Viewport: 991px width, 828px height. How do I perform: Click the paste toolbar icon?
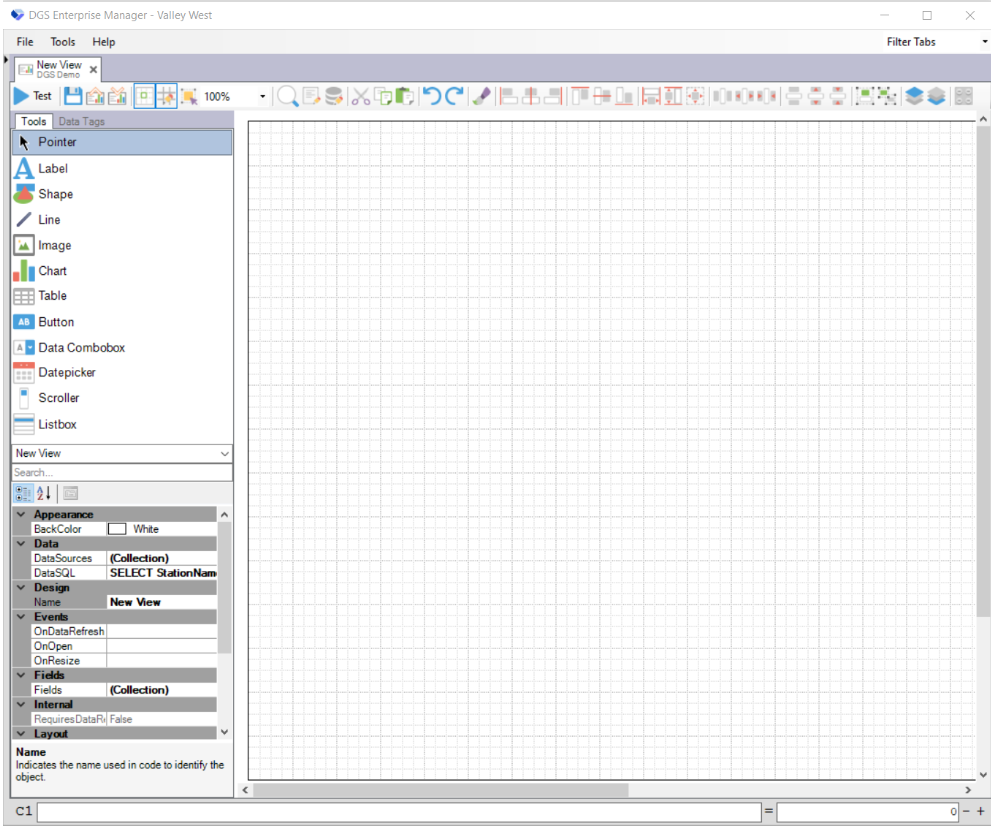coord(404,95)
